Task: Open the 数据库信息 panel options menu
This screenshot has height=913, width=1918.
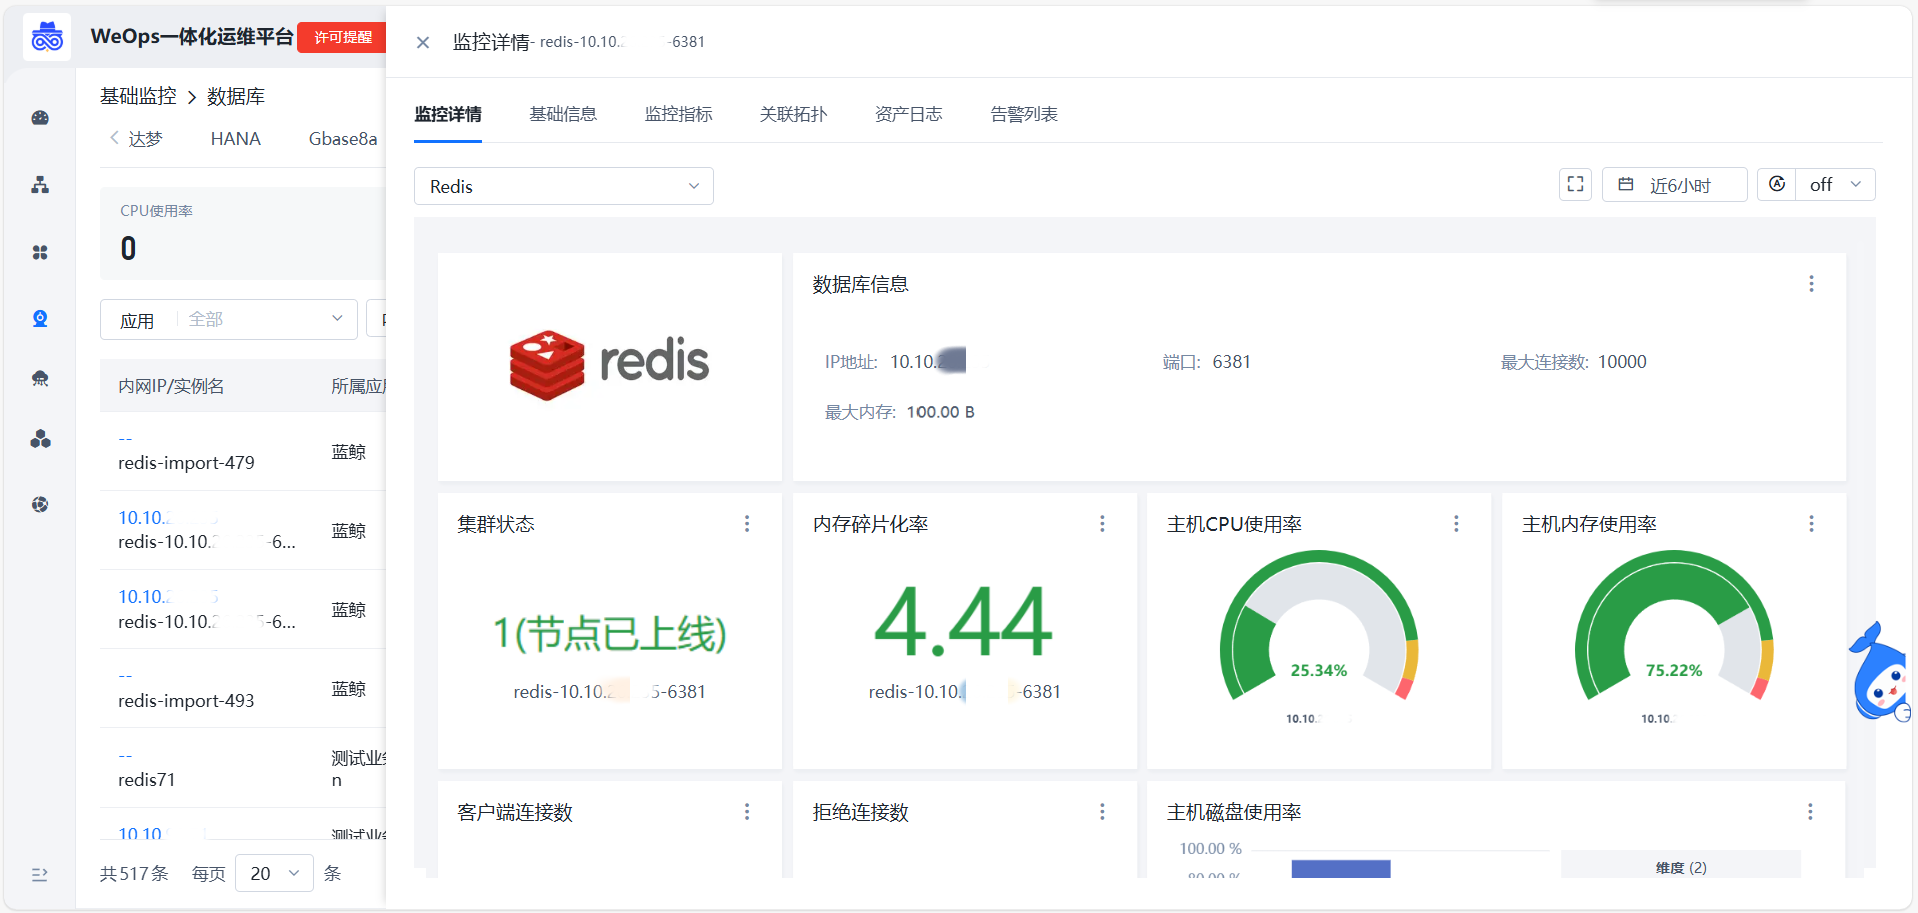Action: coord(1811,284)
